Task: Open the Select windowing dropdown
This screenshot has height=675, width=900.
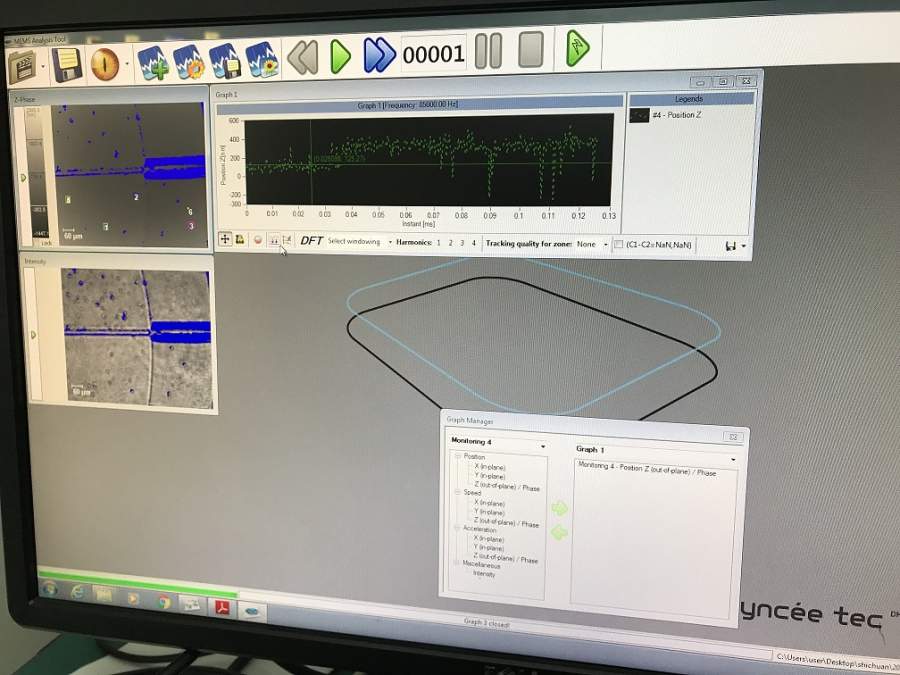Action: tap(360, 242)
